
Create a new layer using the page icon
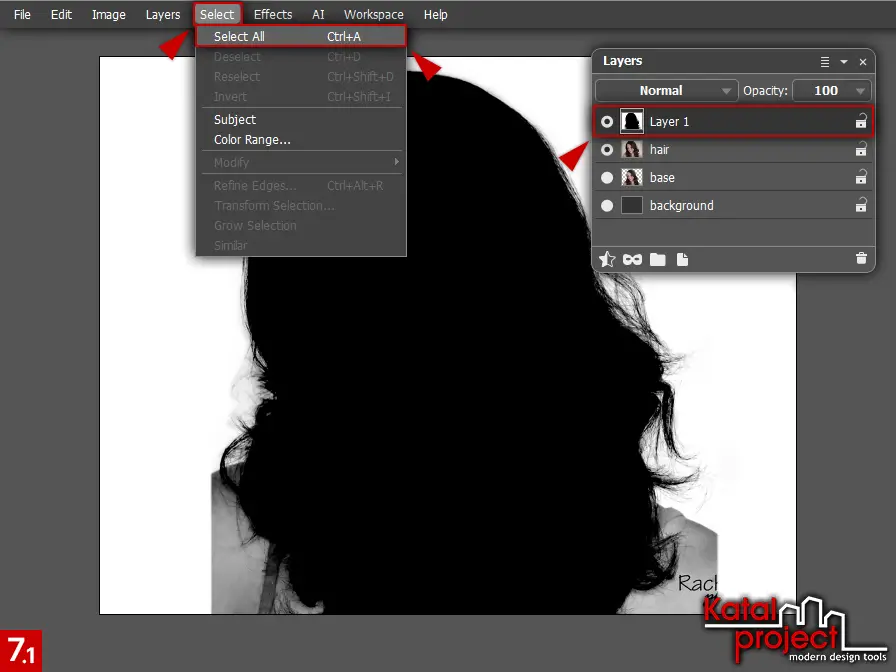coord(681,259)
